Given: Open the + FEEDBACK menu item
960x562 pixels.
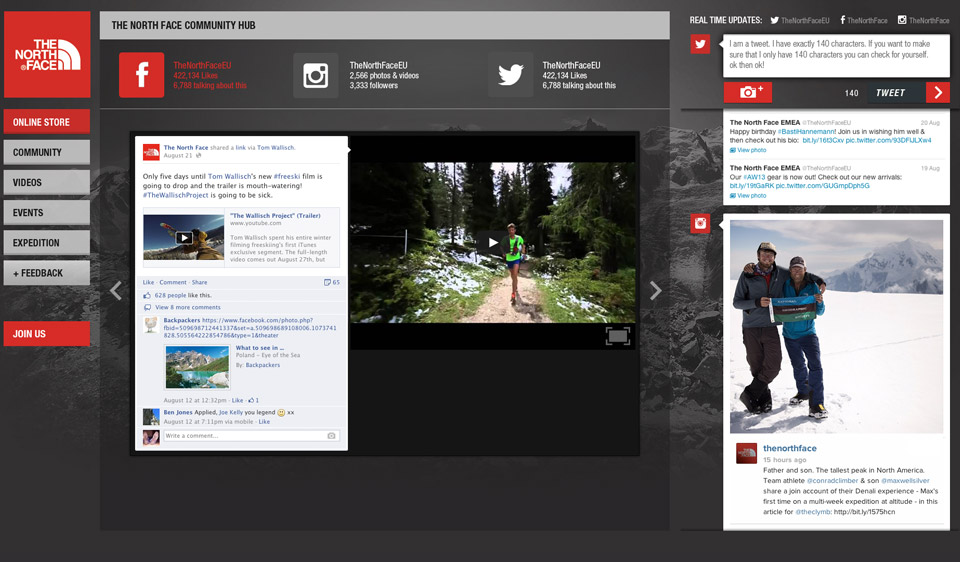Looking at the screenshot, I should (x=47, y=273).
